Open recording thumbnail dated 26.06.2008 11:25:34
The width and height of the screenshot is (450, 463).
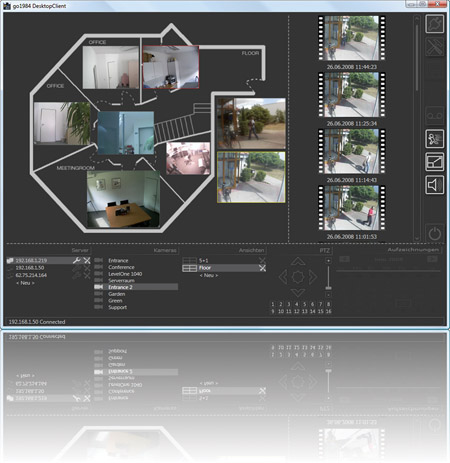pos(352,95)
